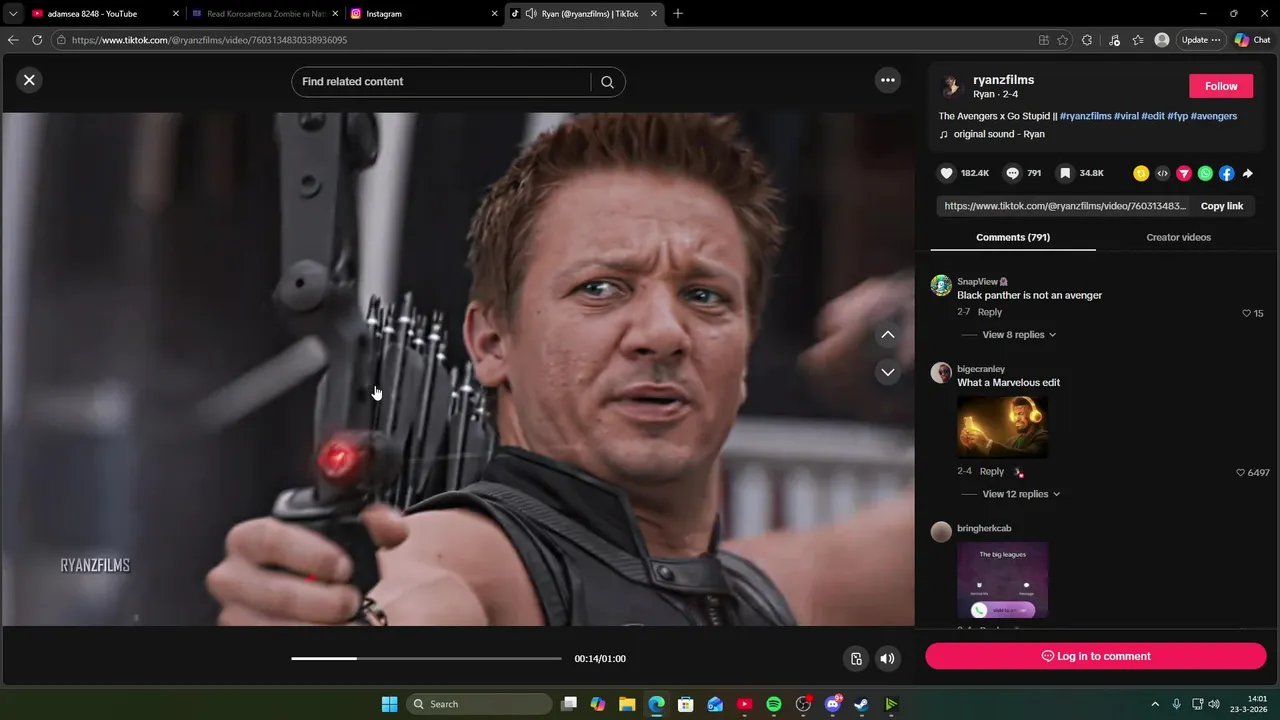This screenshot has width=1280, height=720.
Task: Close the TikTok video viewer with X
Action: point(29,80)
